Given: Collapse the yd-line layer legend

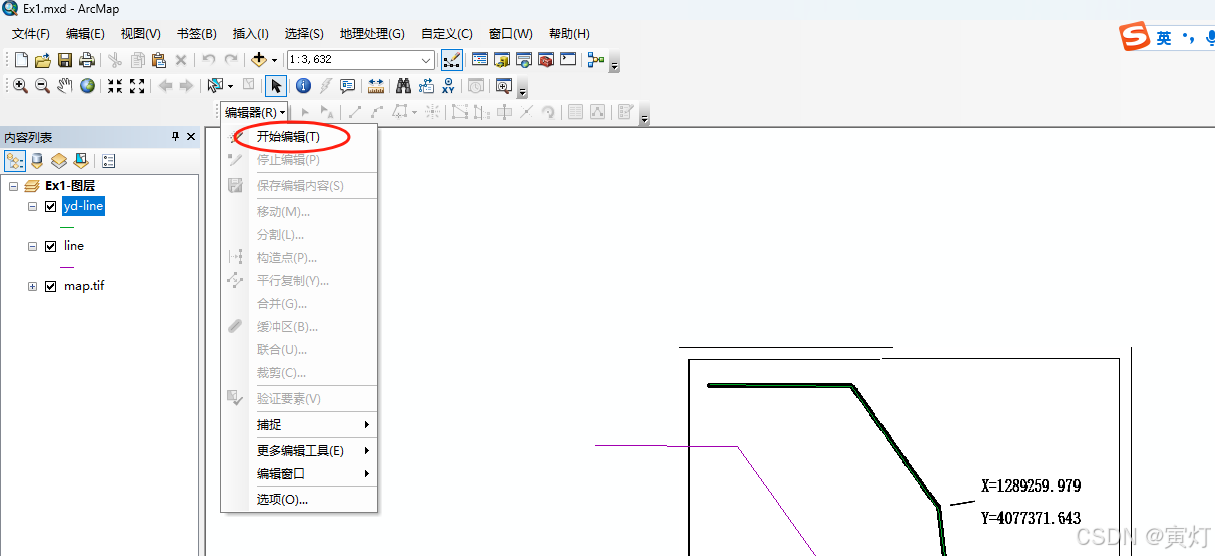Looking at the screenshot, I should pos(32,207).
